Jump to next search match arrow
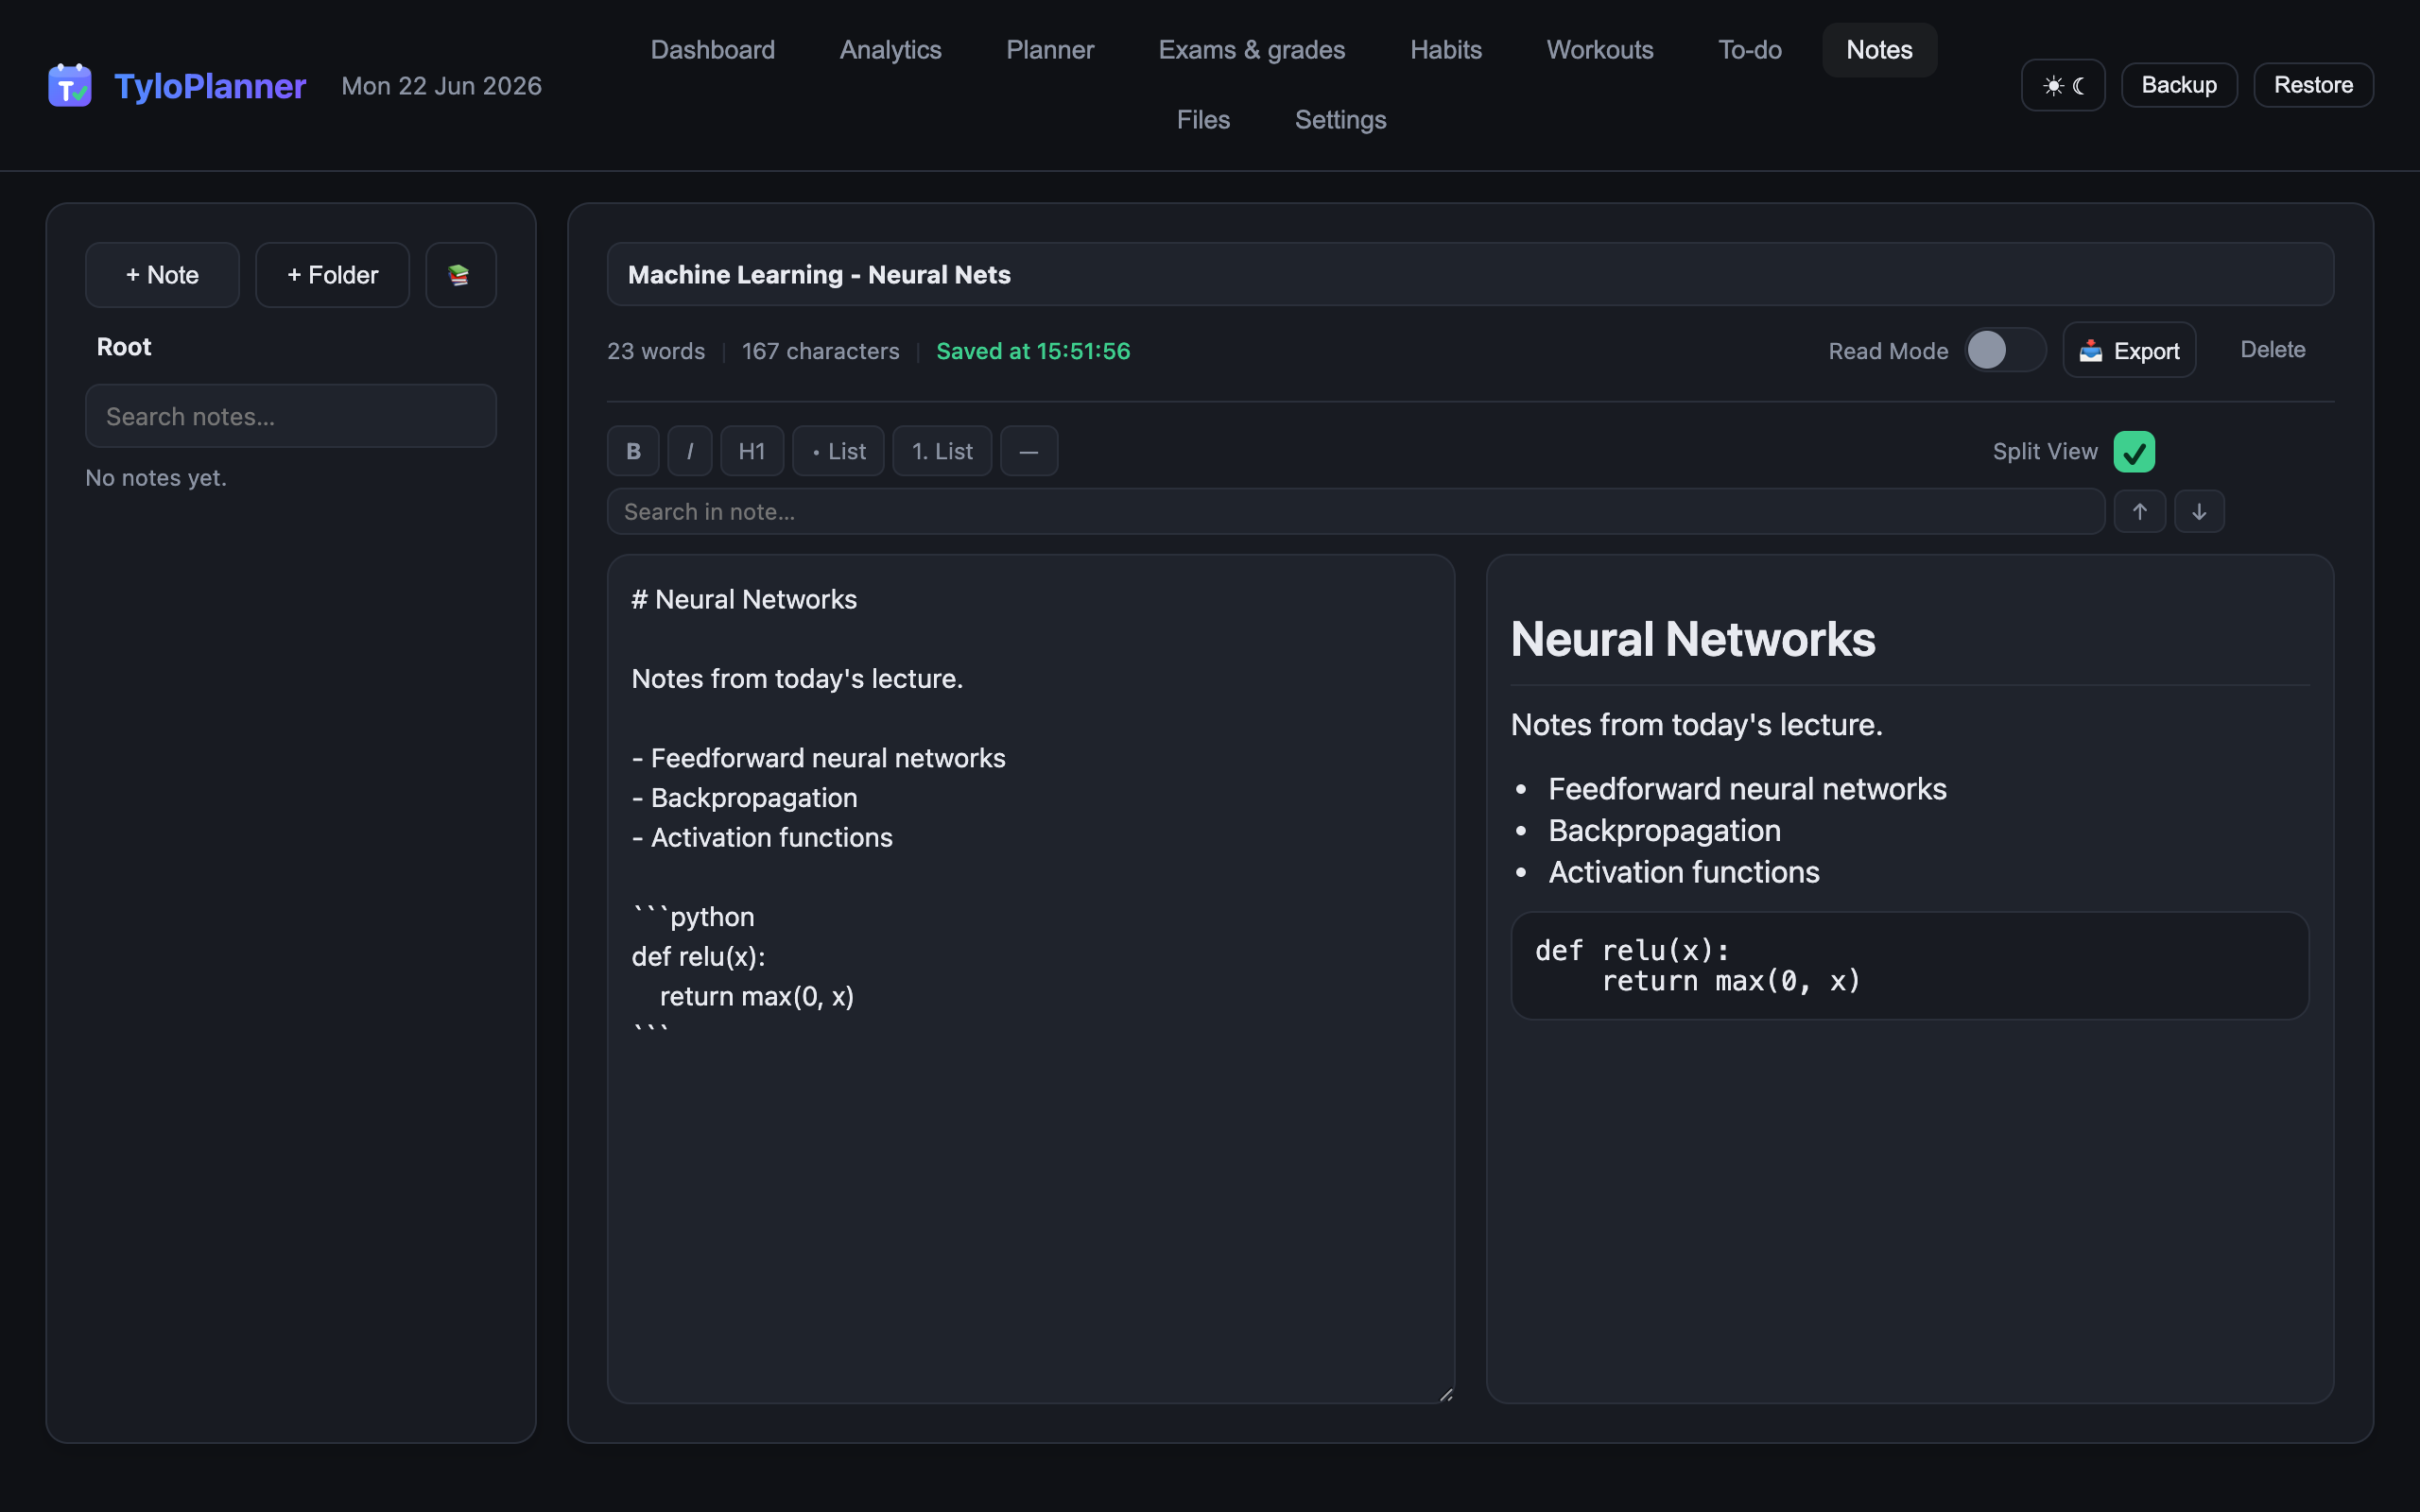Viewport: 2420px width, 1512px height. [x=2199, y=512]
